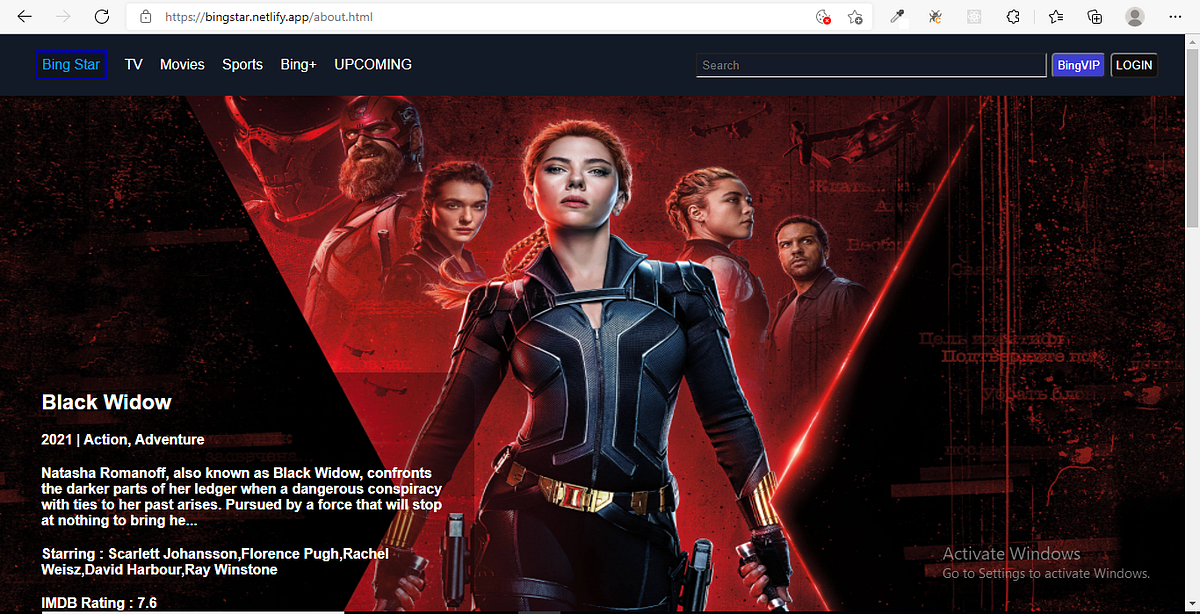This screenshot has width=1200, height=614.
Task: Add this page to favorites
Action: 855,16
